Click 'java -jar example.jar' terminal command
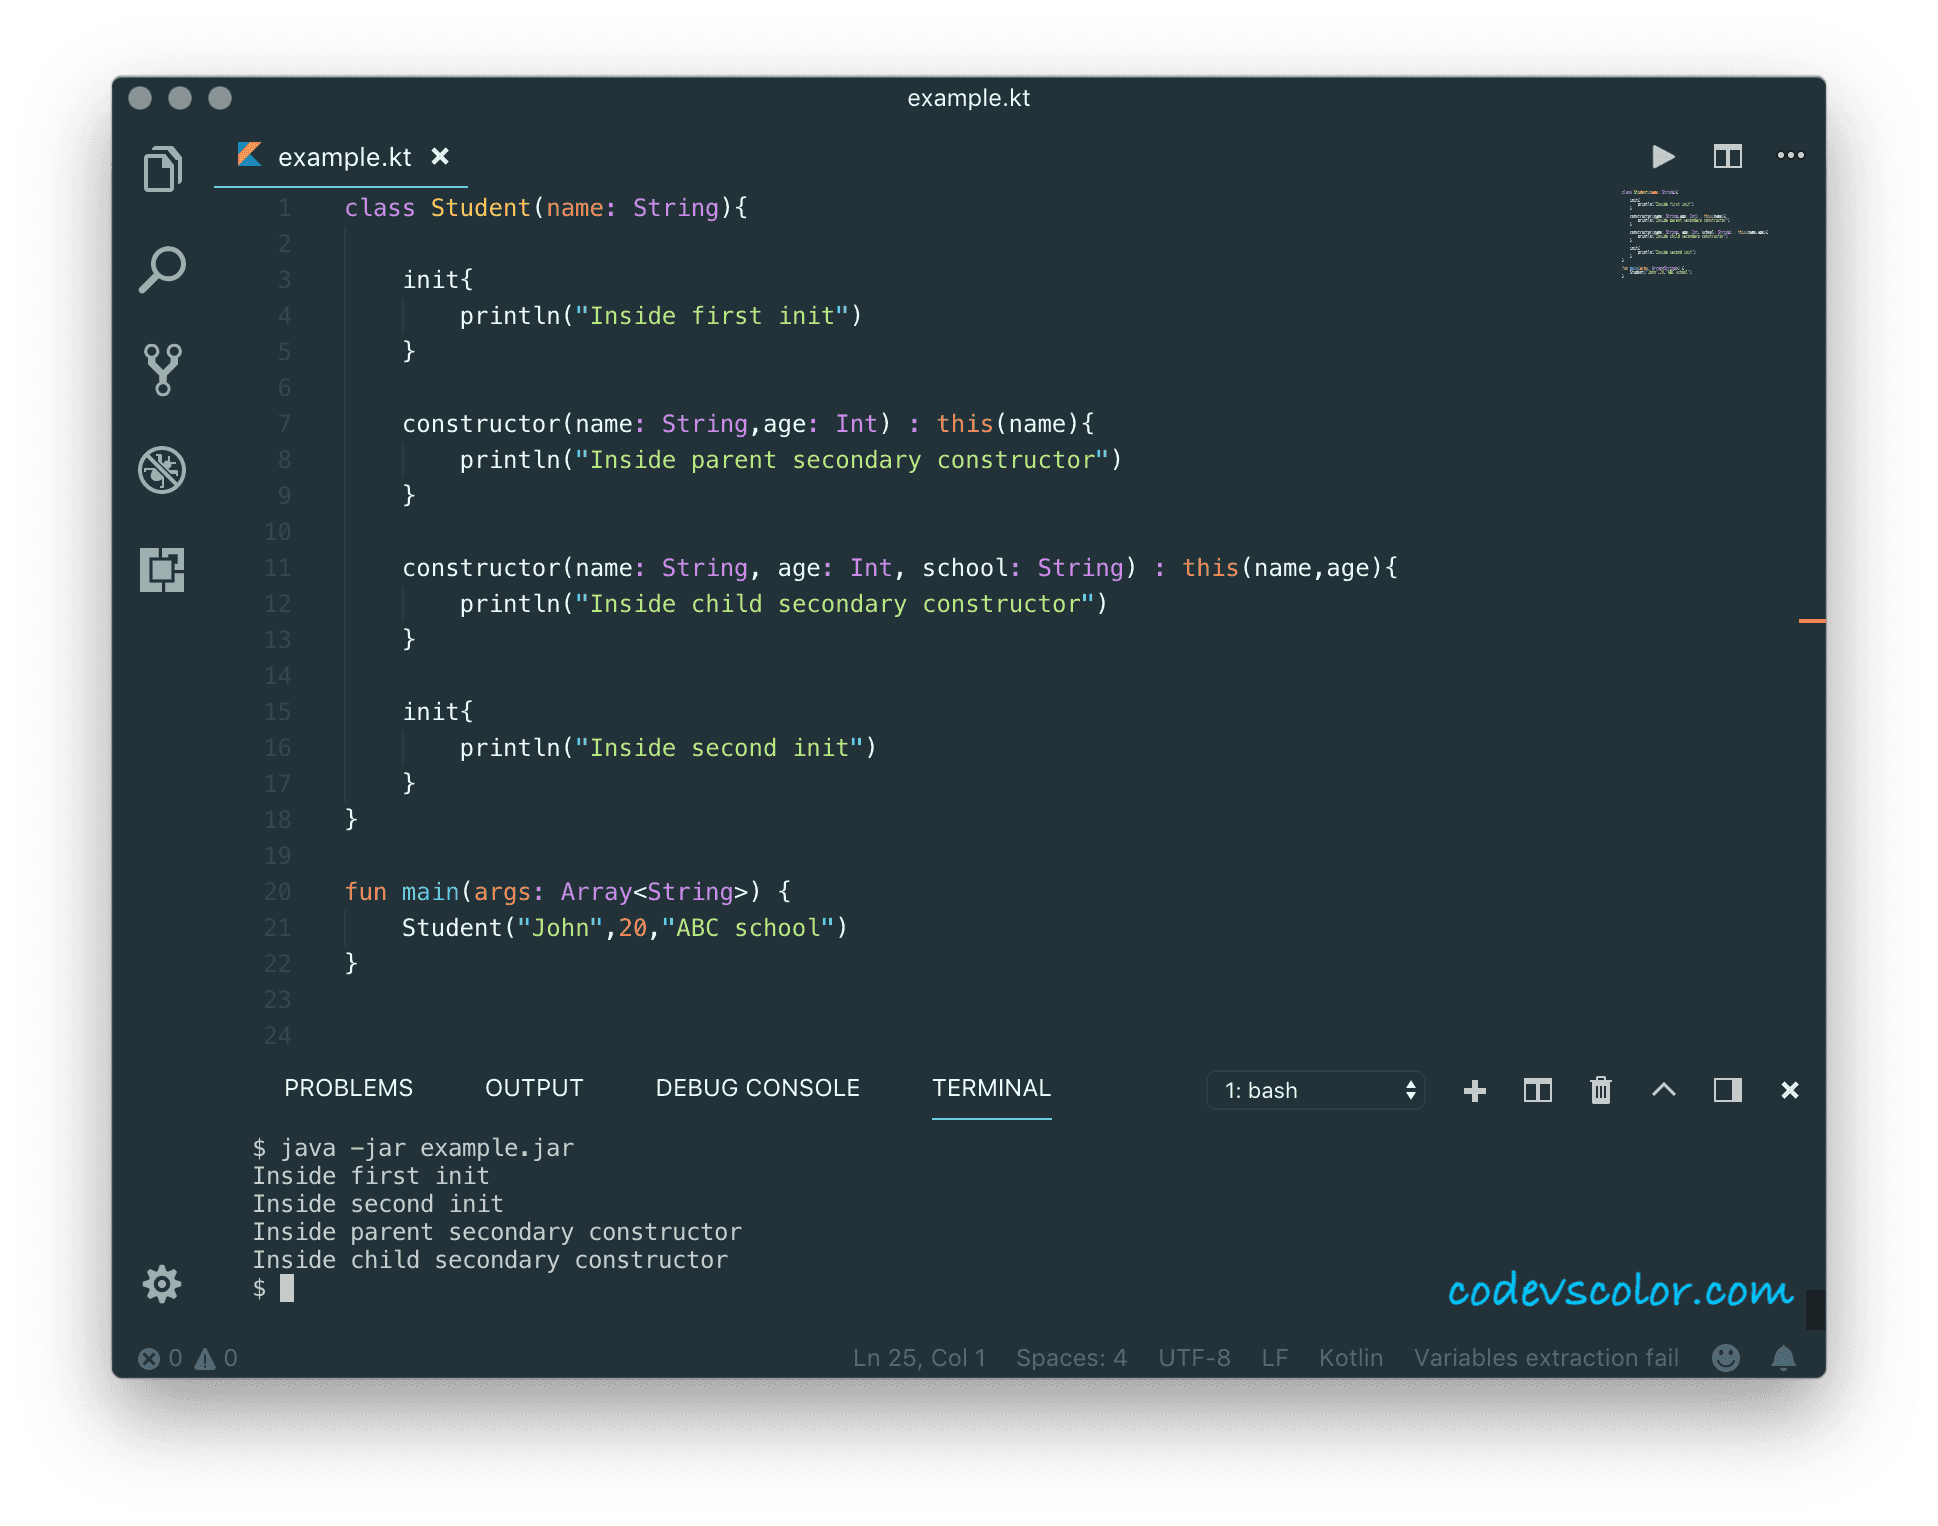Viewport: 1938px width, 1526px height. point(427,1148)
